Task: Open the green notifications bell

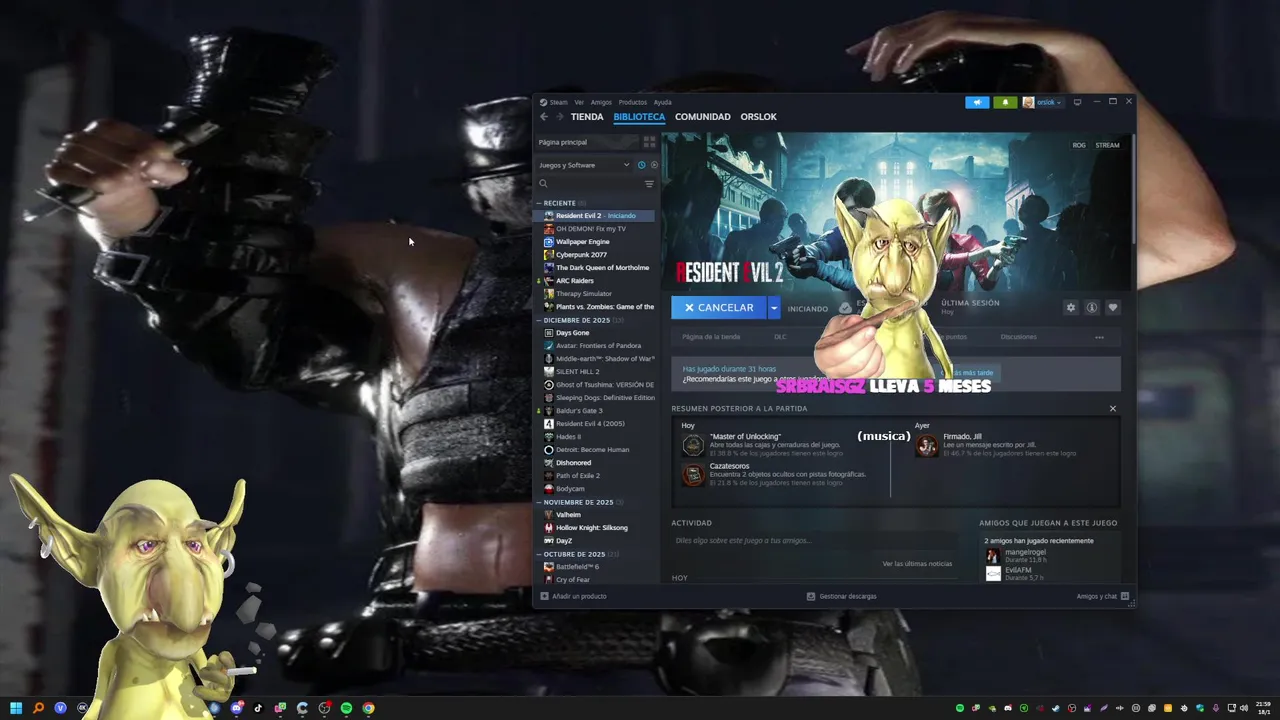Action: click(x=1005, y=102)
